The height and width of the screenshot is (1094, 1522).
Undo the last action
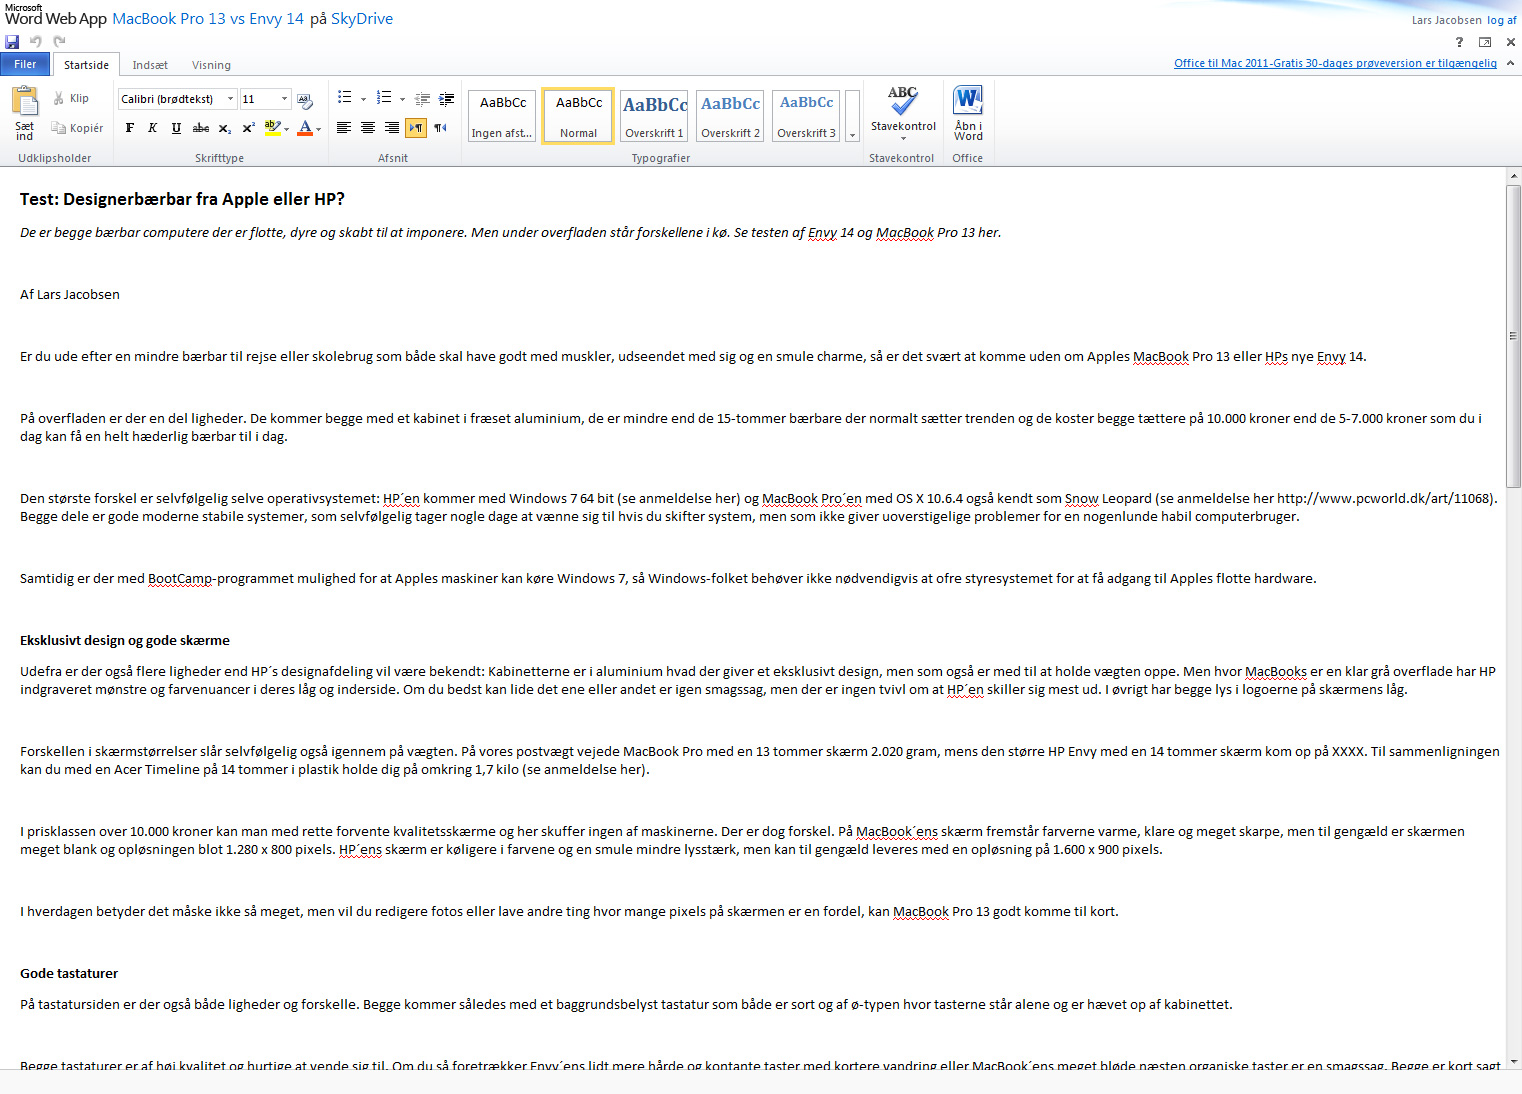36,42
